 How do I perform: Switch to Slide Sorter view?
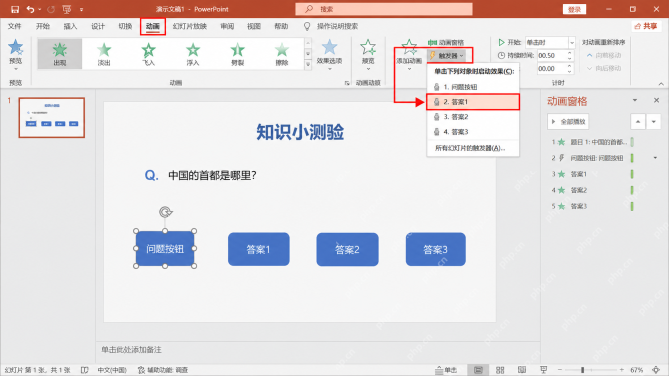pyautogui.click(x=500, y=370)
